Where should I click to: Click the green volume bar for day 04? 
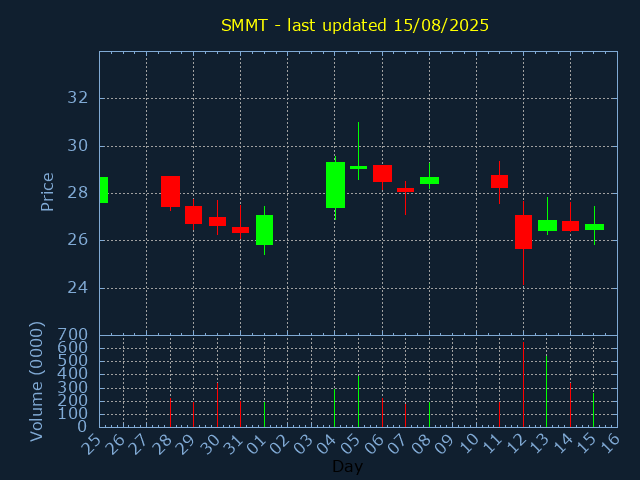[x=335, y=408]
